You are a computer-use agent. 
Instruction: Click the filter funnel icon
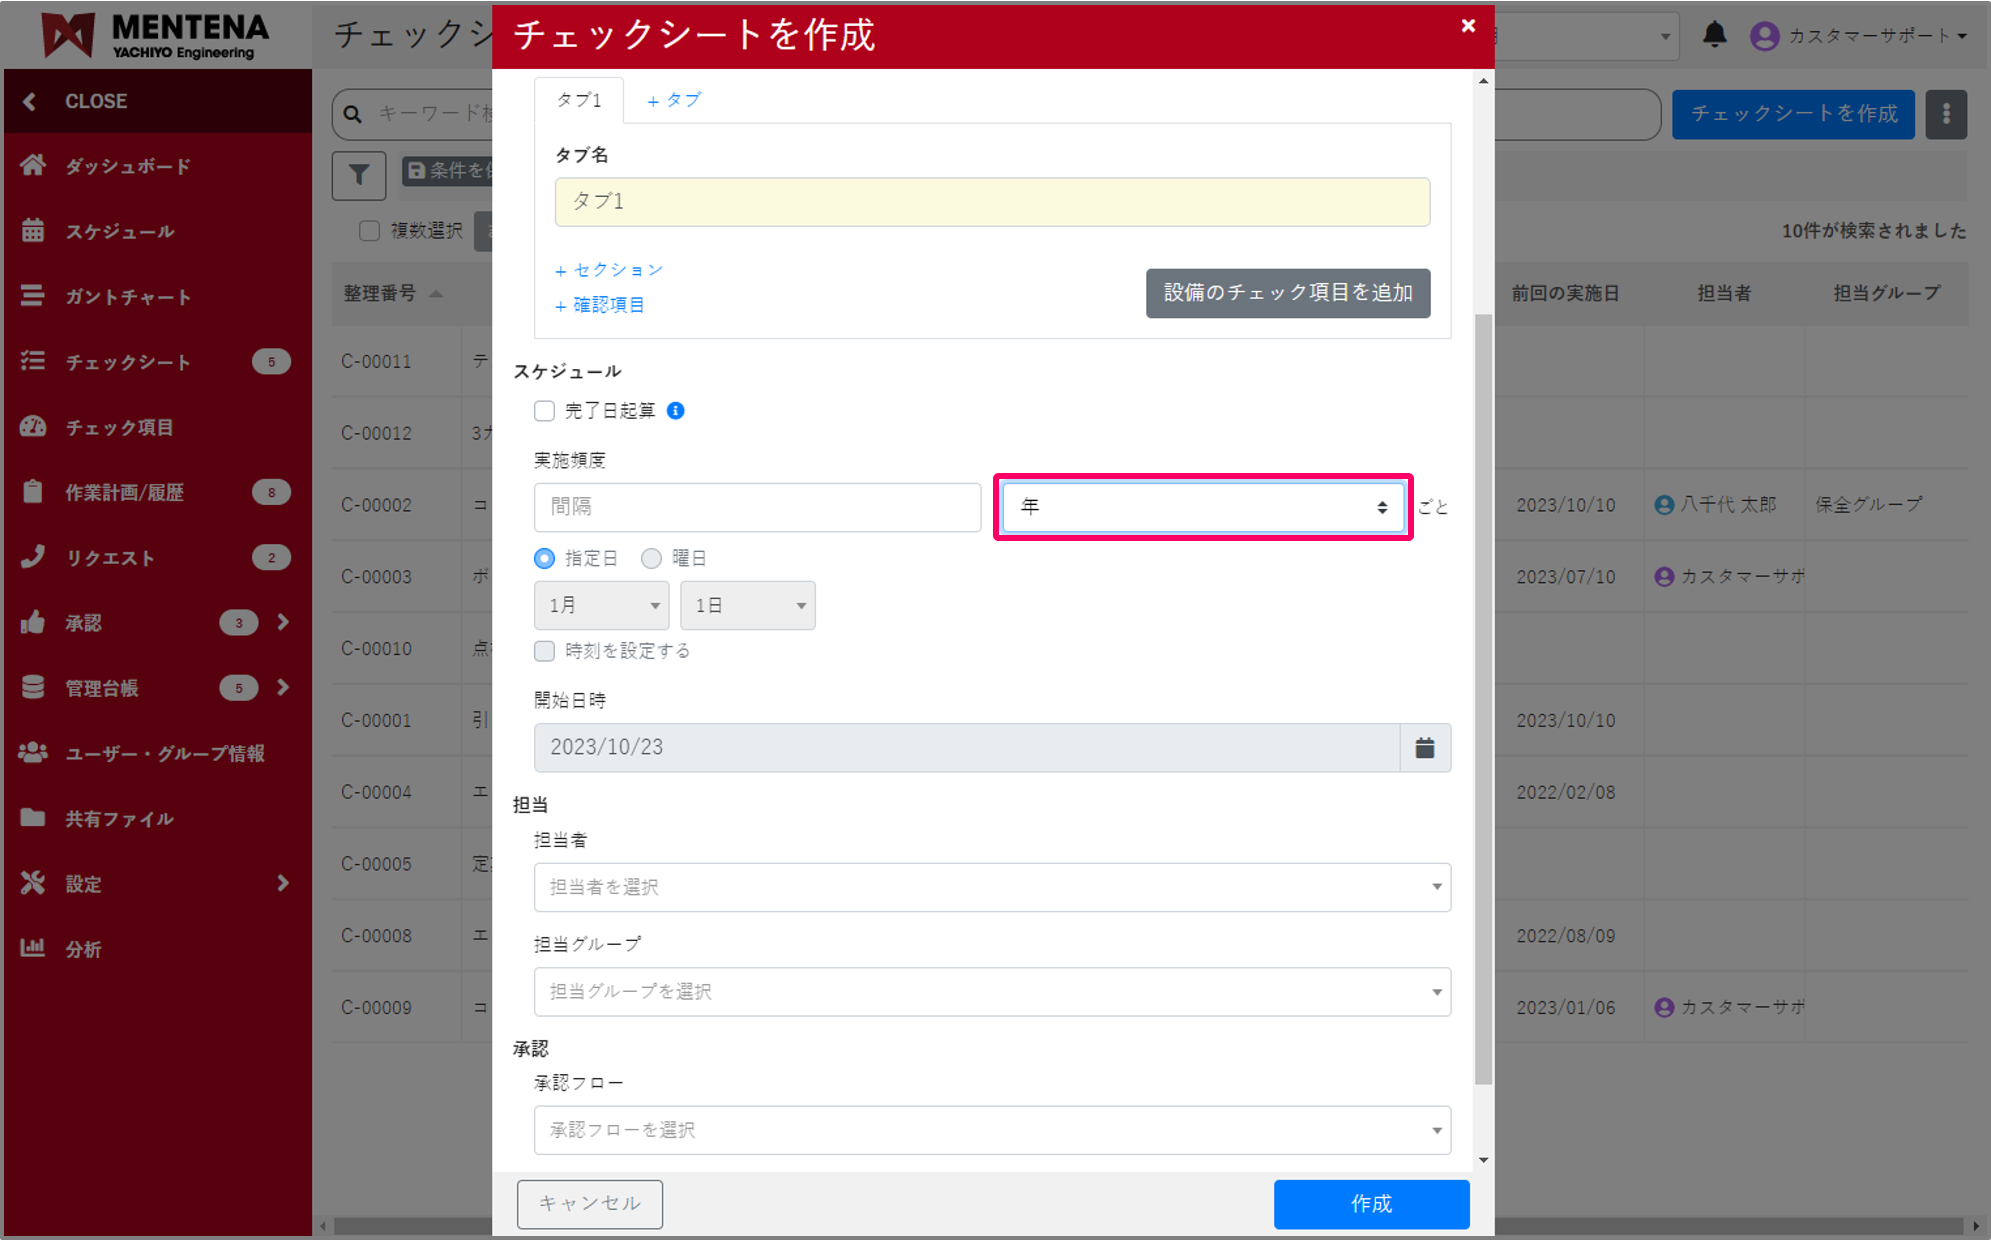pyautogui.click(x=358, y=175)
